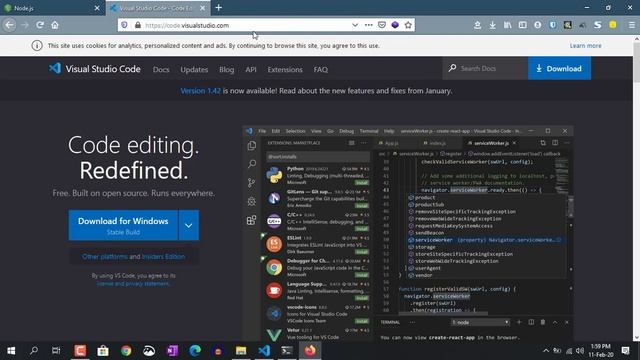Open the Insiders Edition link
Viewport: 640px width, 360px height.
[x=163, y=256]
